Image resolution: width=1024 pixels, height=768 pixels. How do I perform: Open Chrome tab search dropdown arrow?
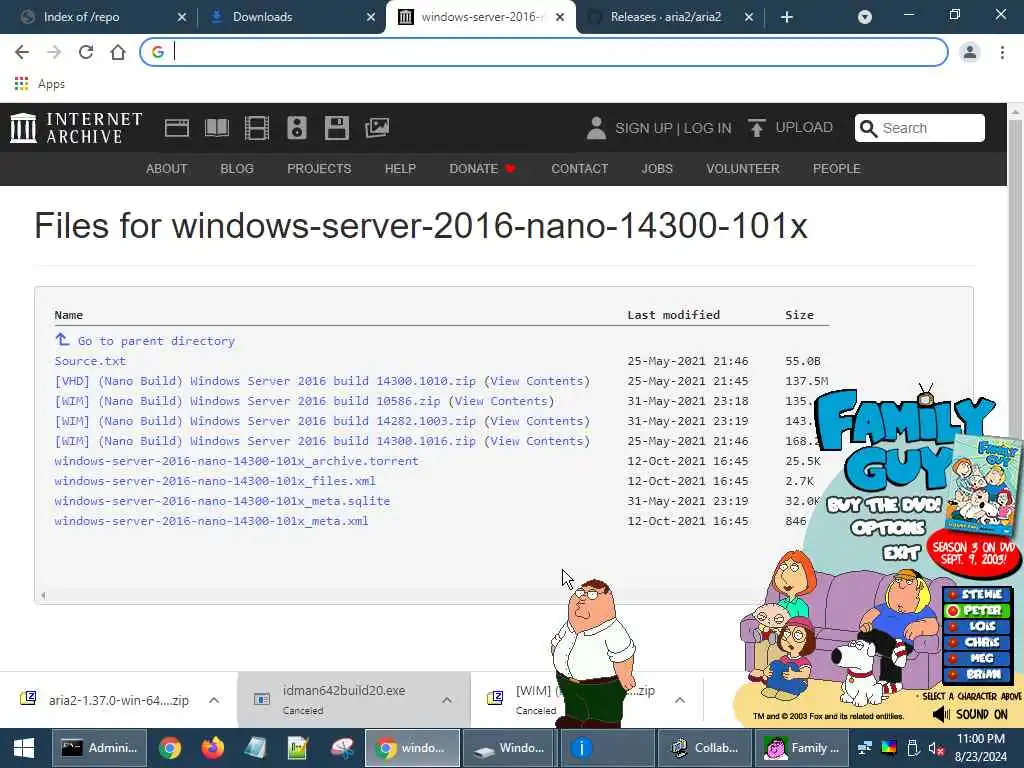(x=865, y=17)
